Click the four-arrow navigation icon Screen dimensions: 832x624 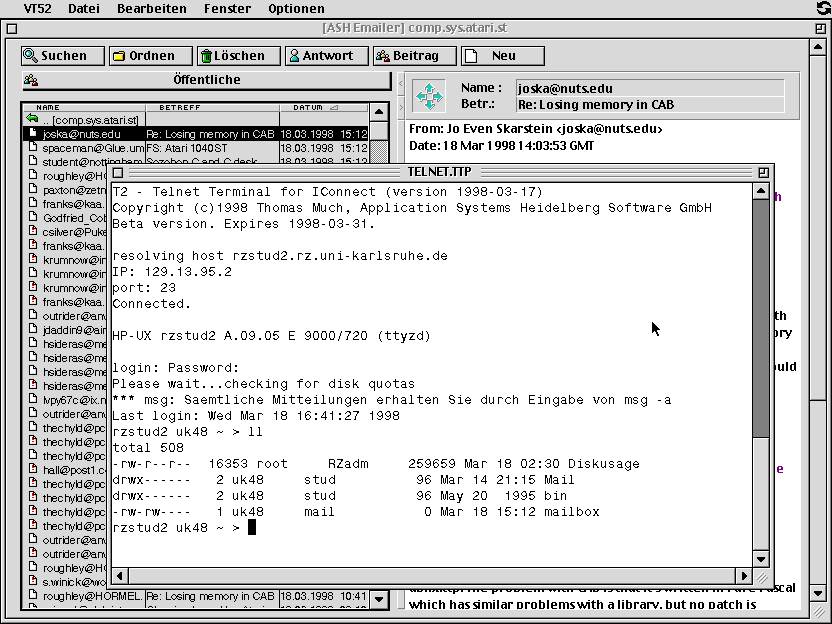pyautogui.click(x=429, y=96)
